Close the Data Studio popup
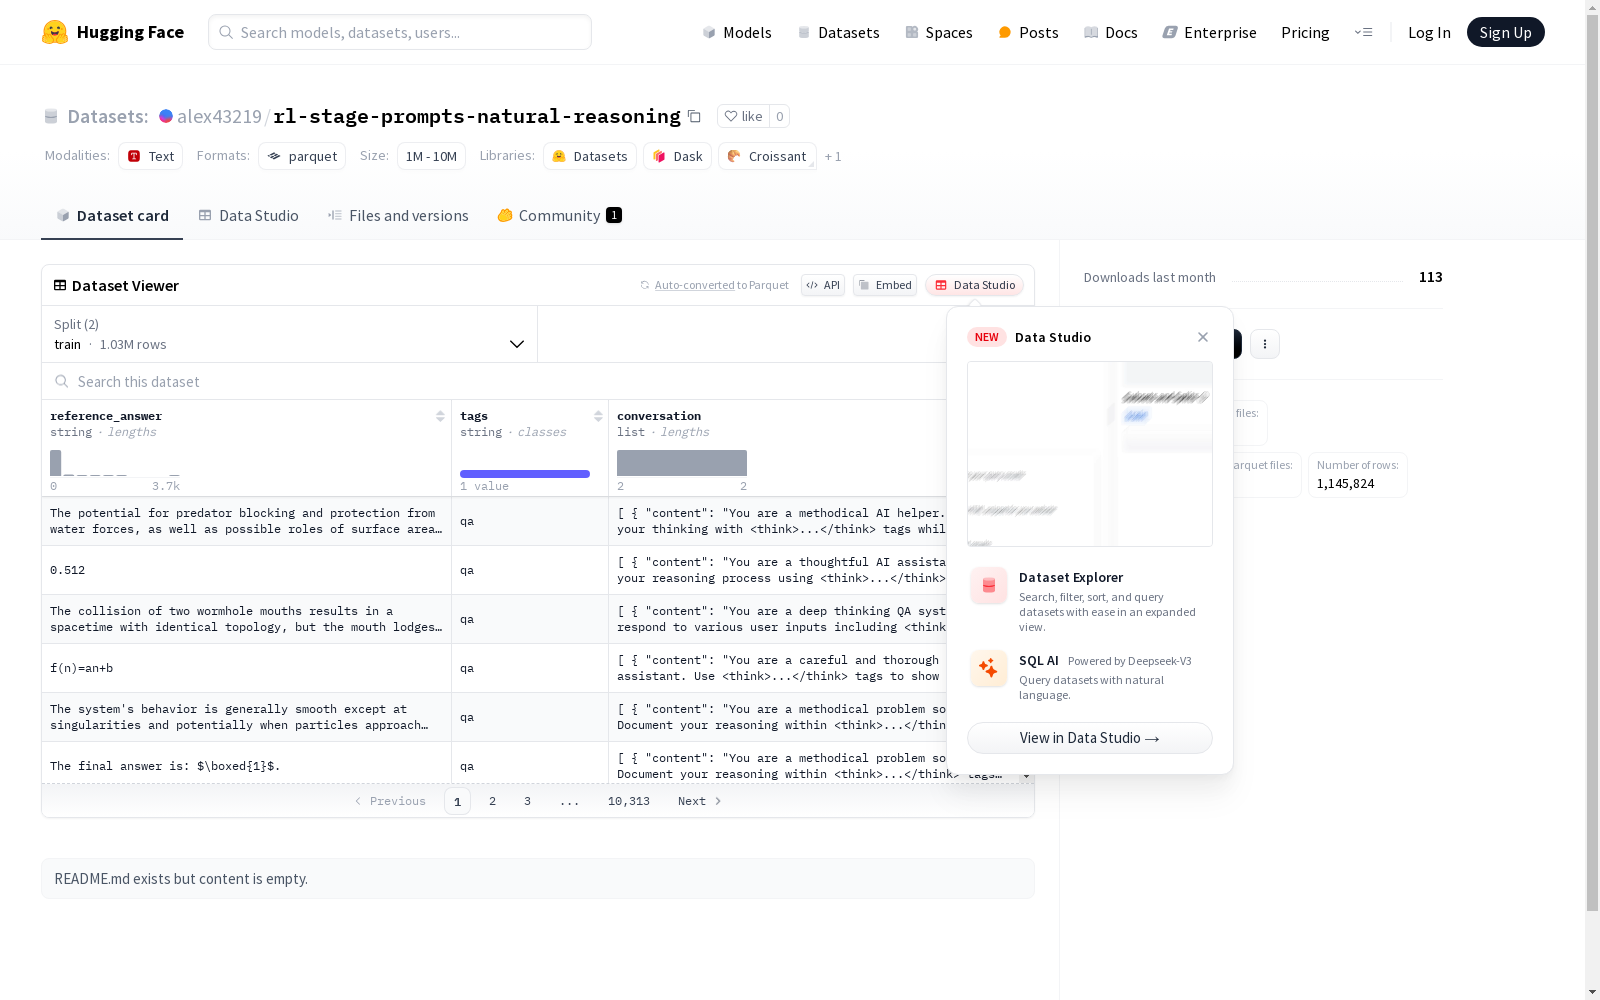1600x1000 pixels. pos(1203,337)
